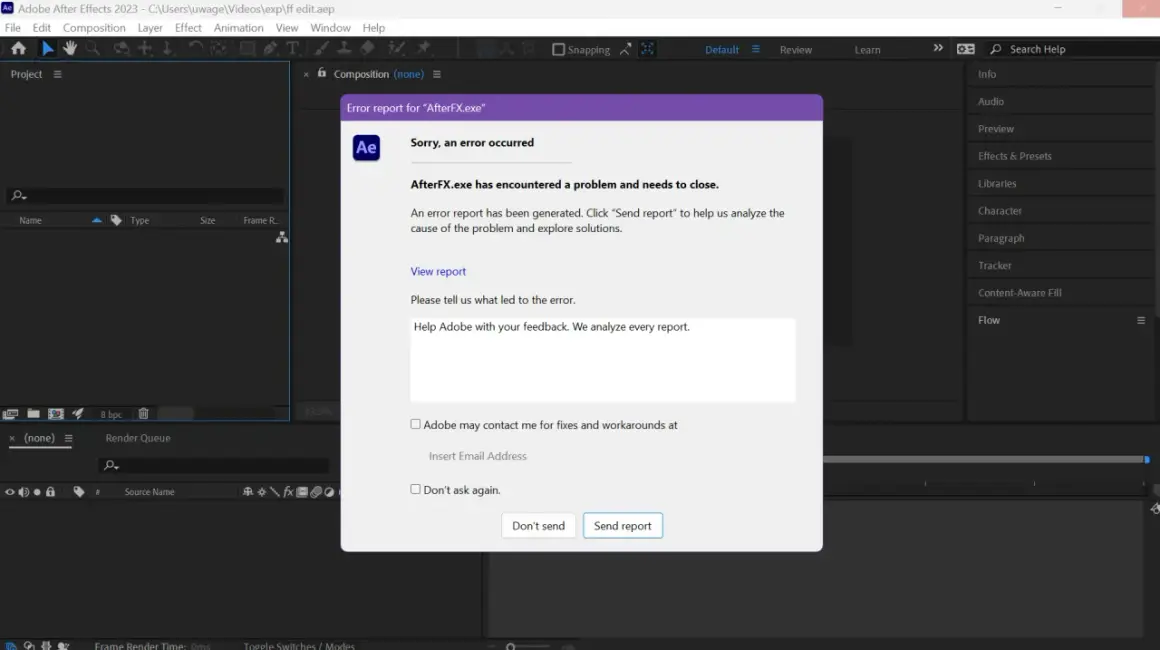Toggle the Composition viewer lock icon
Screen dimensions: 1160x650
click(322, 73)
